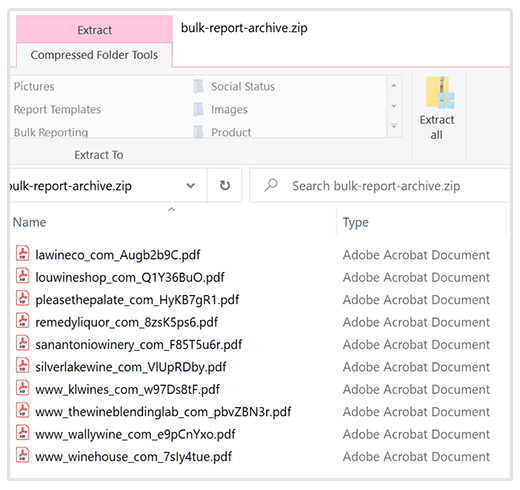This screenshot has height=490, width=520.
Task: Select file name louwineshop_com_Q1Y36BuO.pdf
Action: (x=130, y=277)
